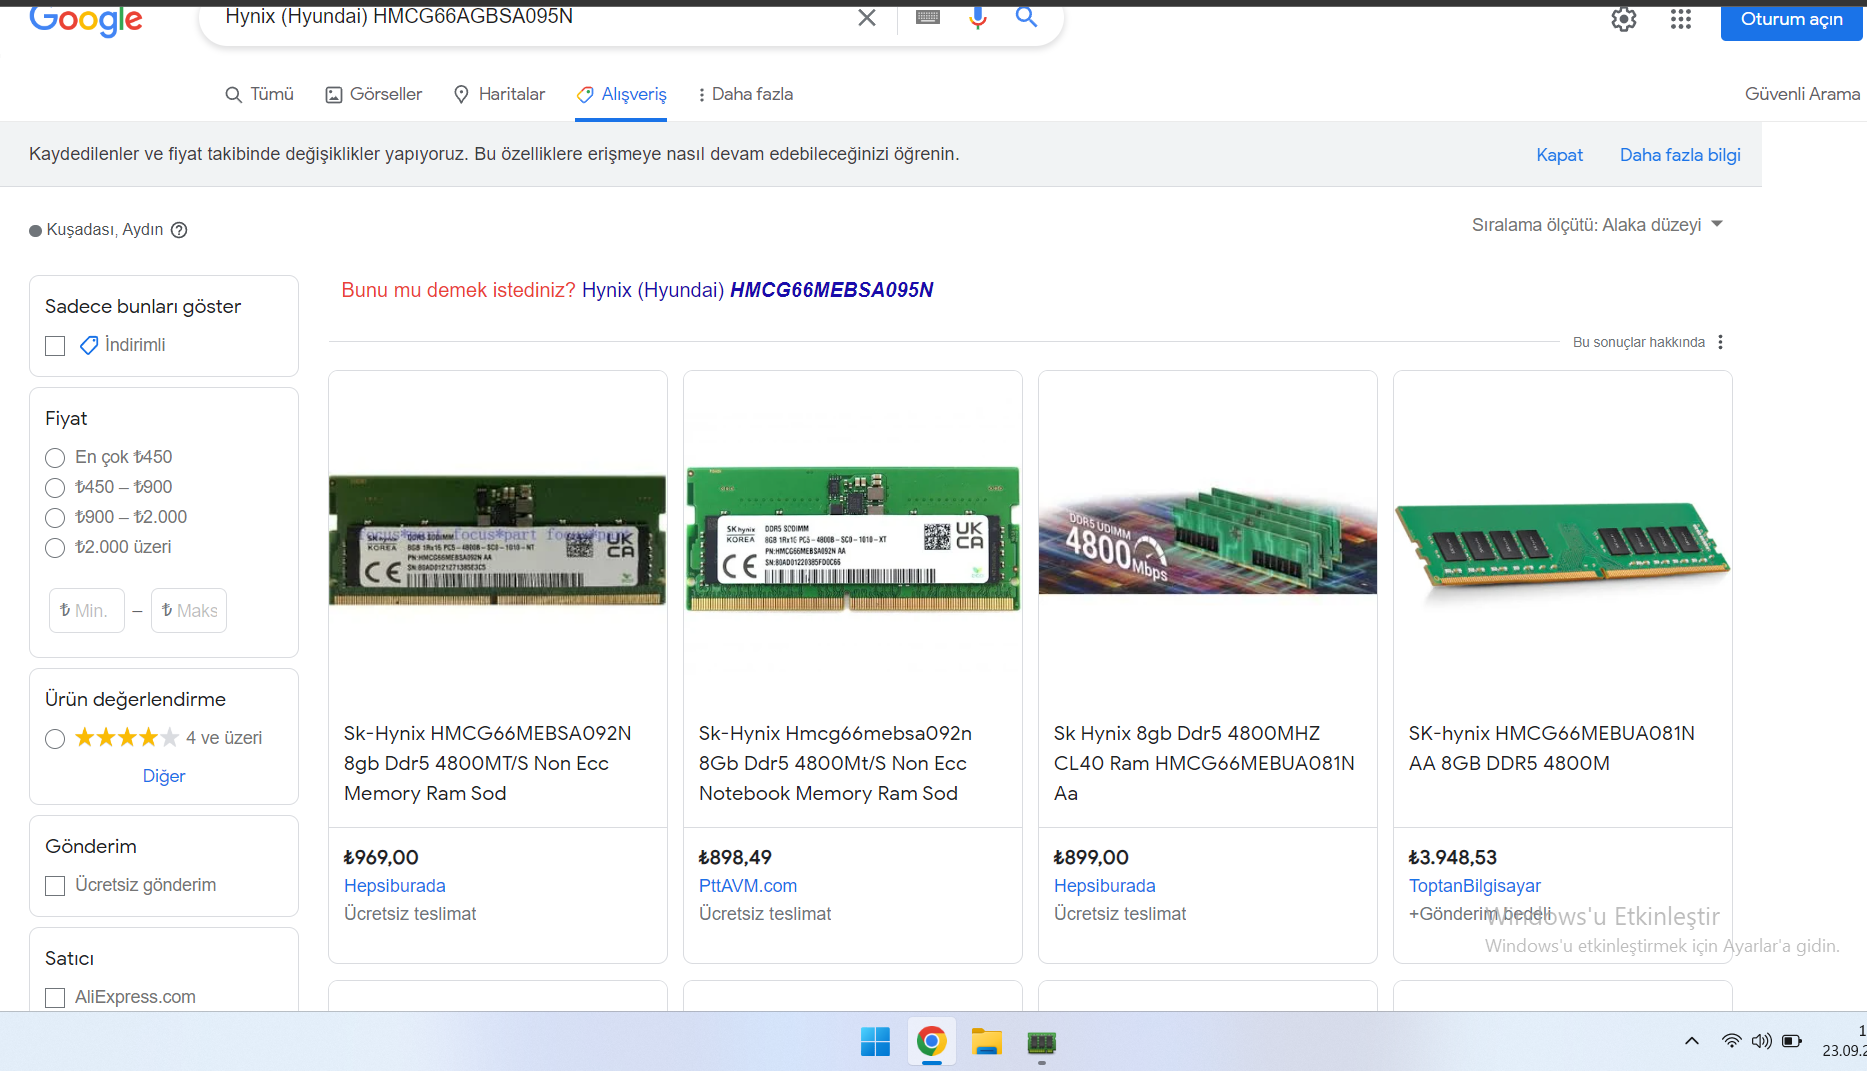
Task: Open the title SK-hynix HMCG66MEBUA081N AA 8GB DDR5
Action: click(1552, 748)
